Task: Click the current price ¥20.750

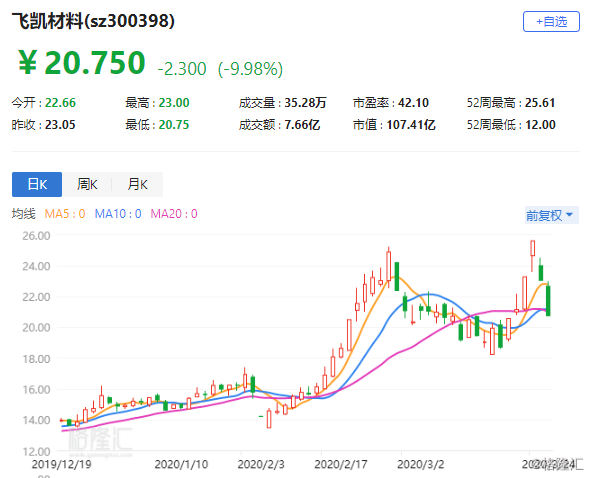Action: 82,63
